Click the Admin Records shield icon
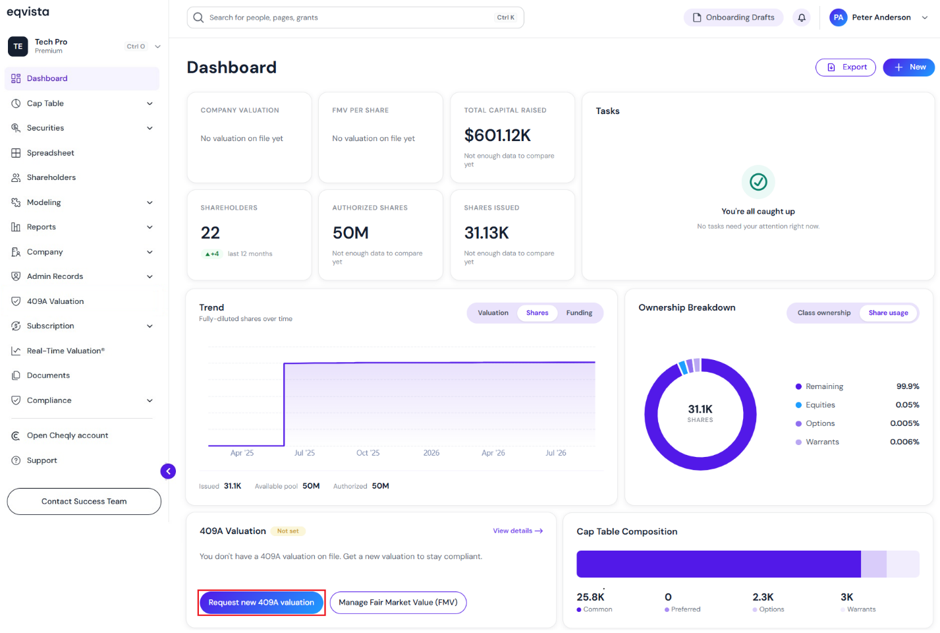Screen dimensions: 940x633 [x=16, y=276]
